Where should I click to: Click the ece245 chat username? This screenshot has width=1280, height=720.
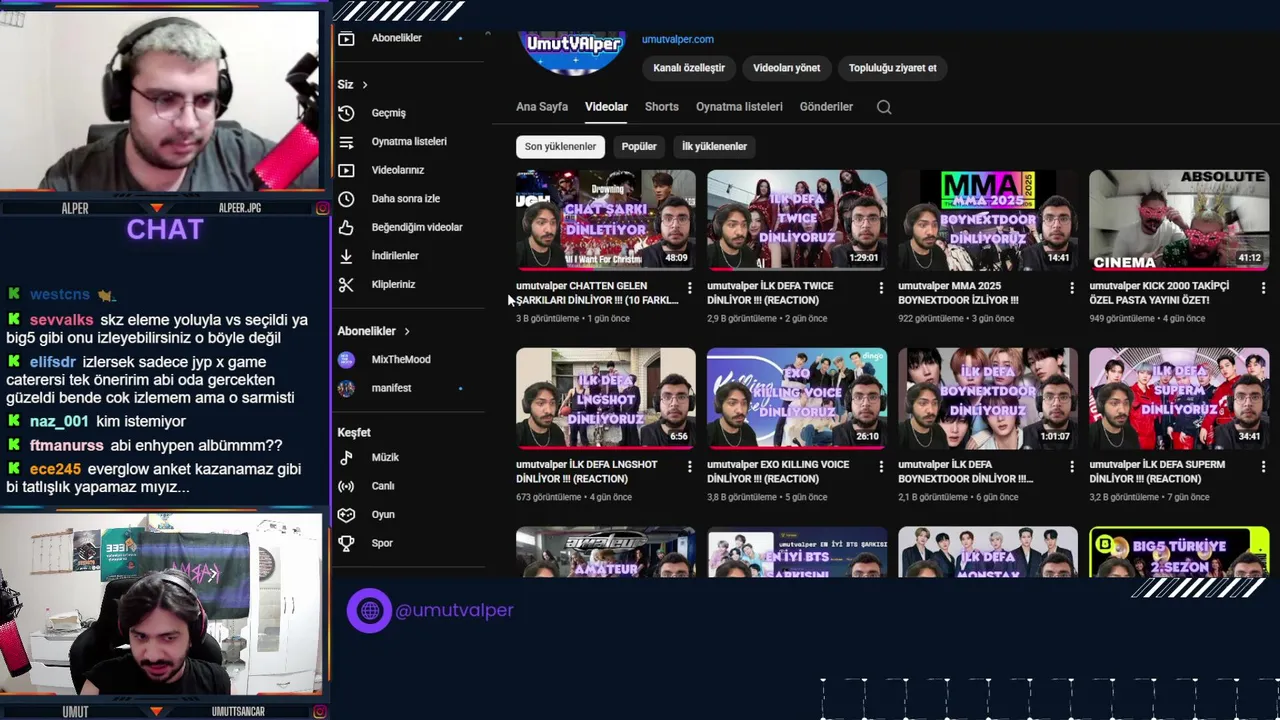[x=55, y=469]
